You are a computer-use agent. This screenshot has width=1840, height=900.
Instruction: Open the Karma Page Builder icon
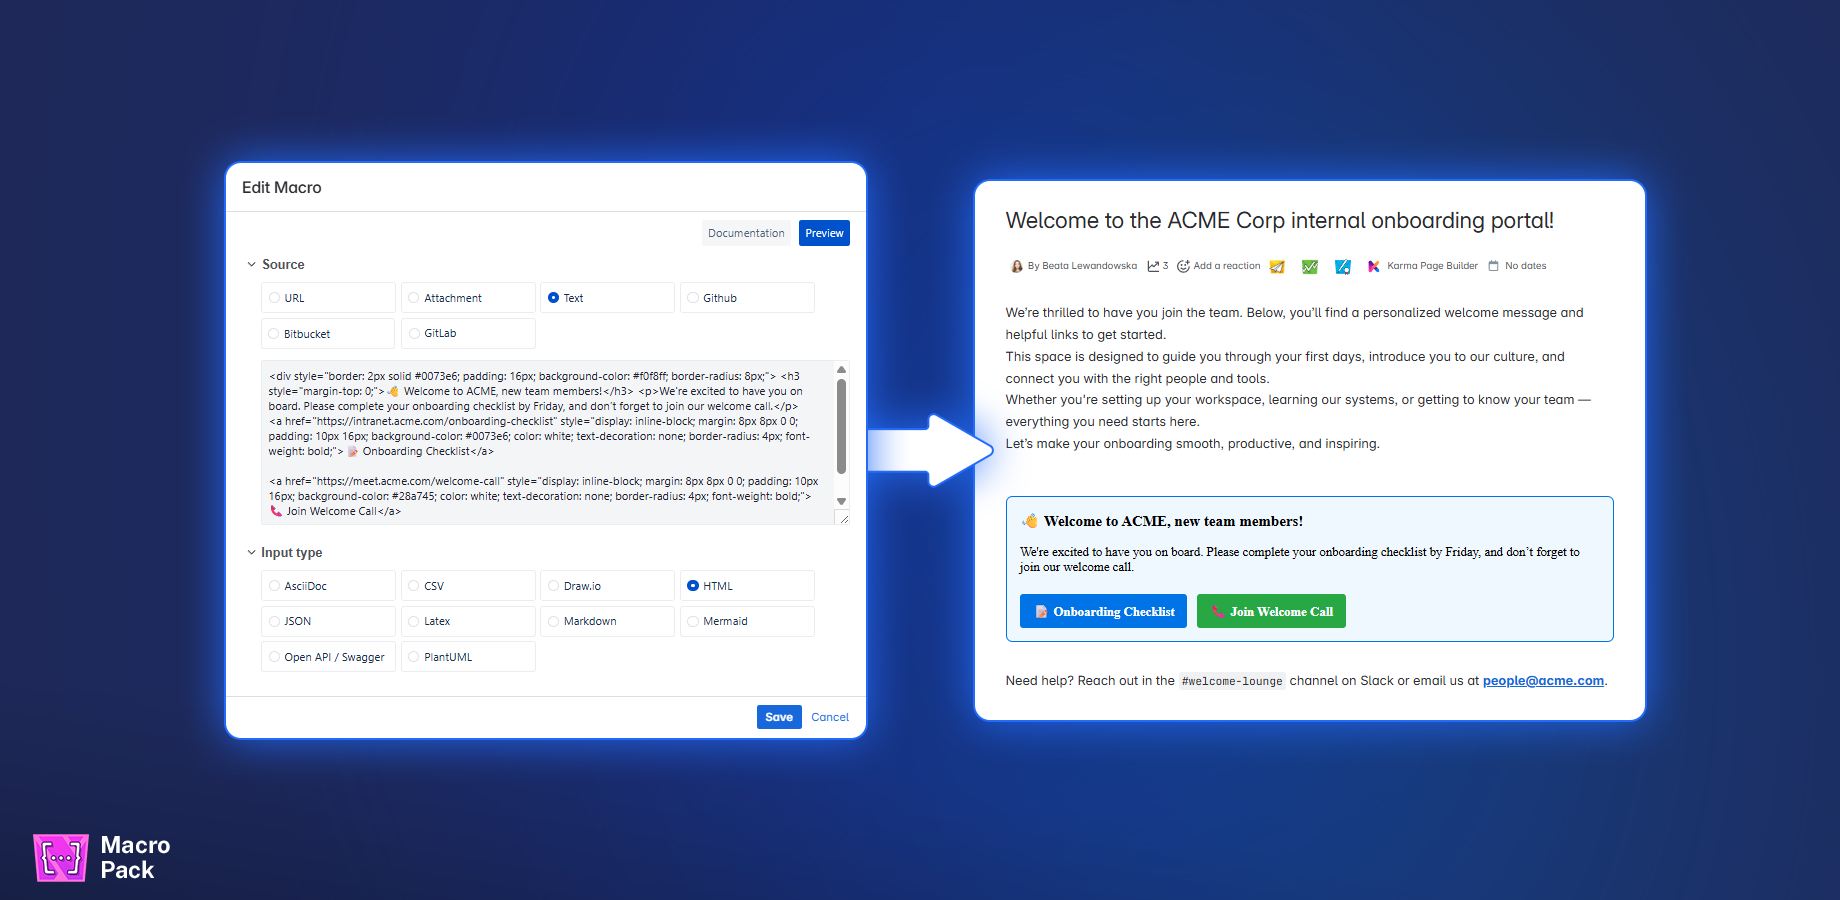pyautogui.click(x=1374, y=266)
